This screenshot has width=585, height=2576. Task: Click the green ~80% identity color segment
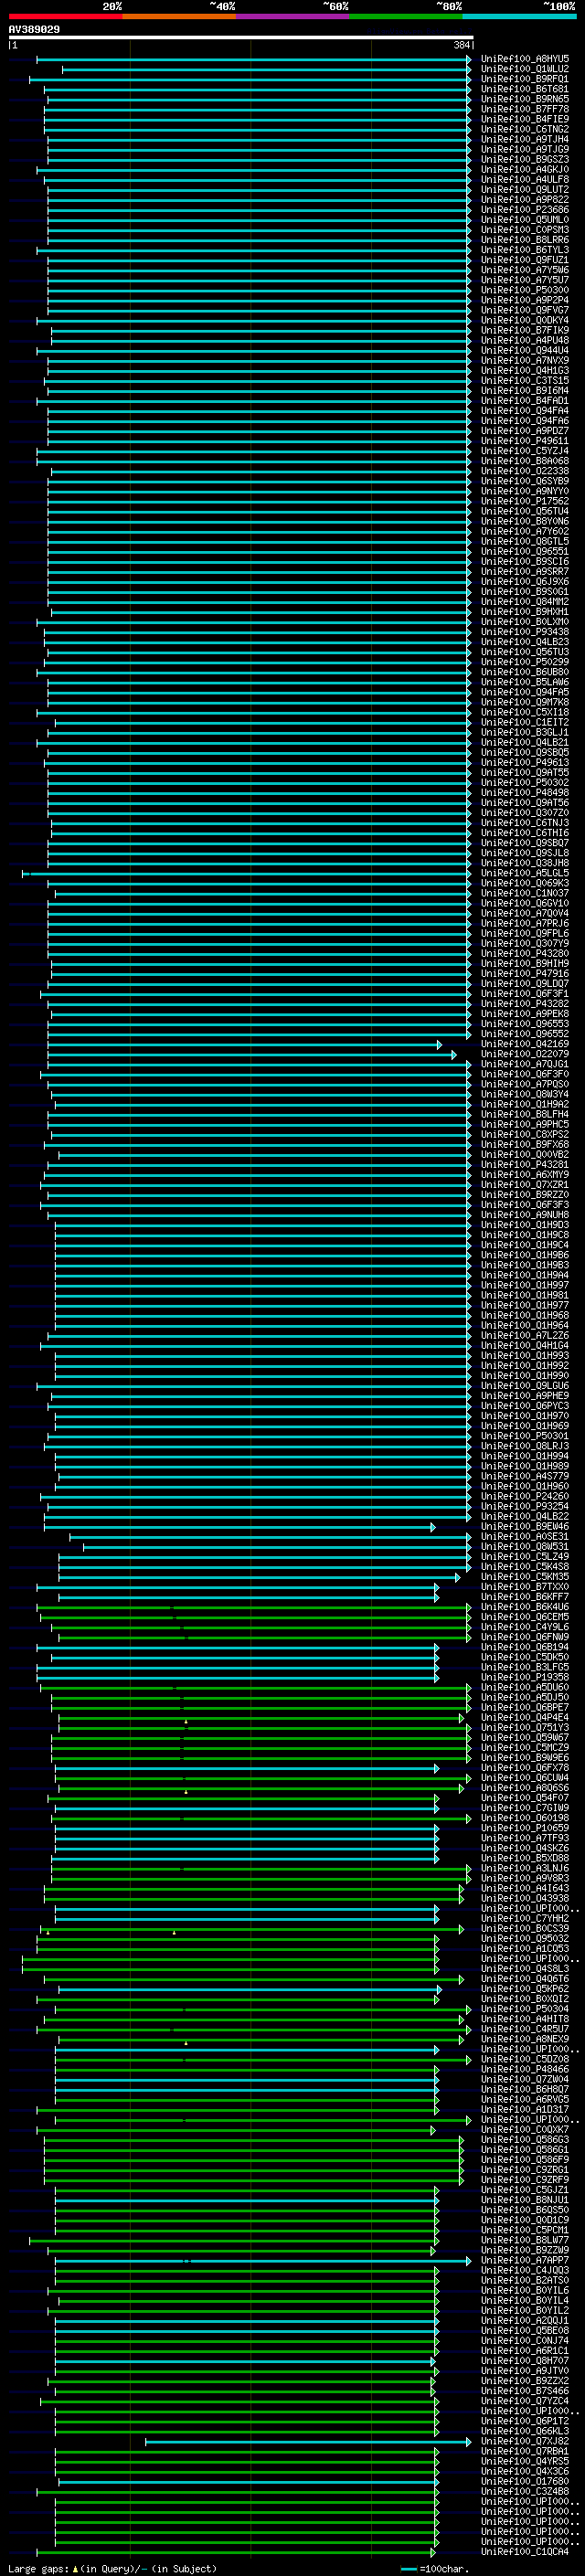[406, 17]
